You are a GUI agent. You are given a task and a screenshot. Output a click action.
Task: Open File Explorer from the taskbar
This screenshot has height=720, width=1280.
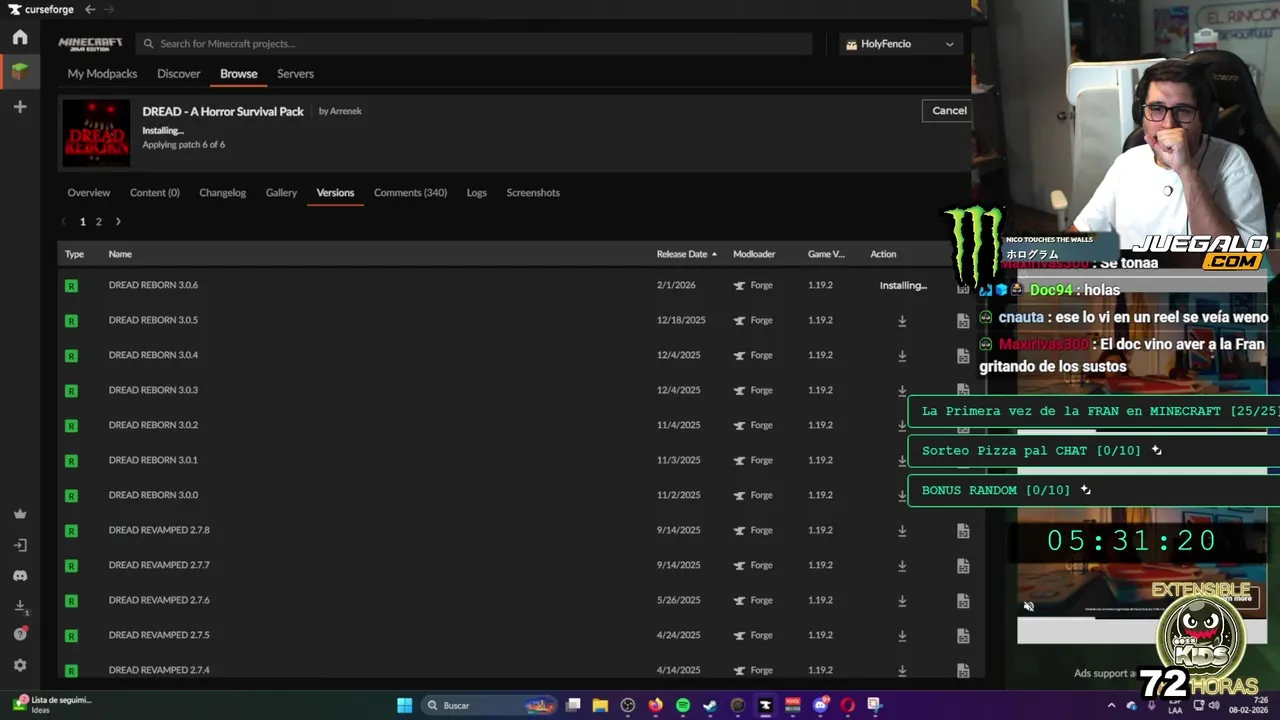(x=600, y=705)
